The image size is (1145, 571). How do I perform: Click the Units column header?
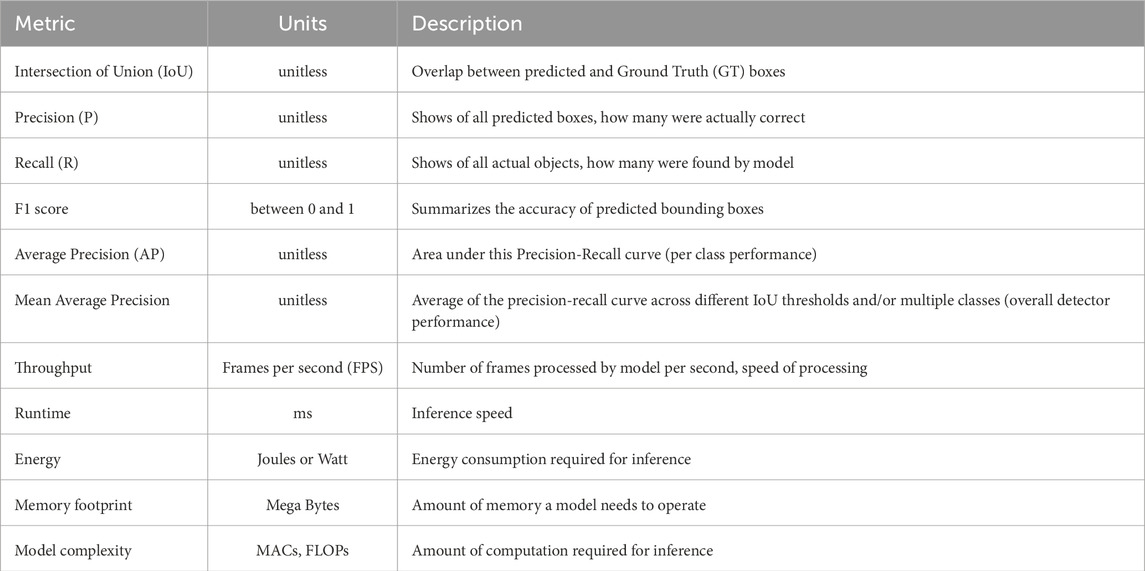coord(302,22)
